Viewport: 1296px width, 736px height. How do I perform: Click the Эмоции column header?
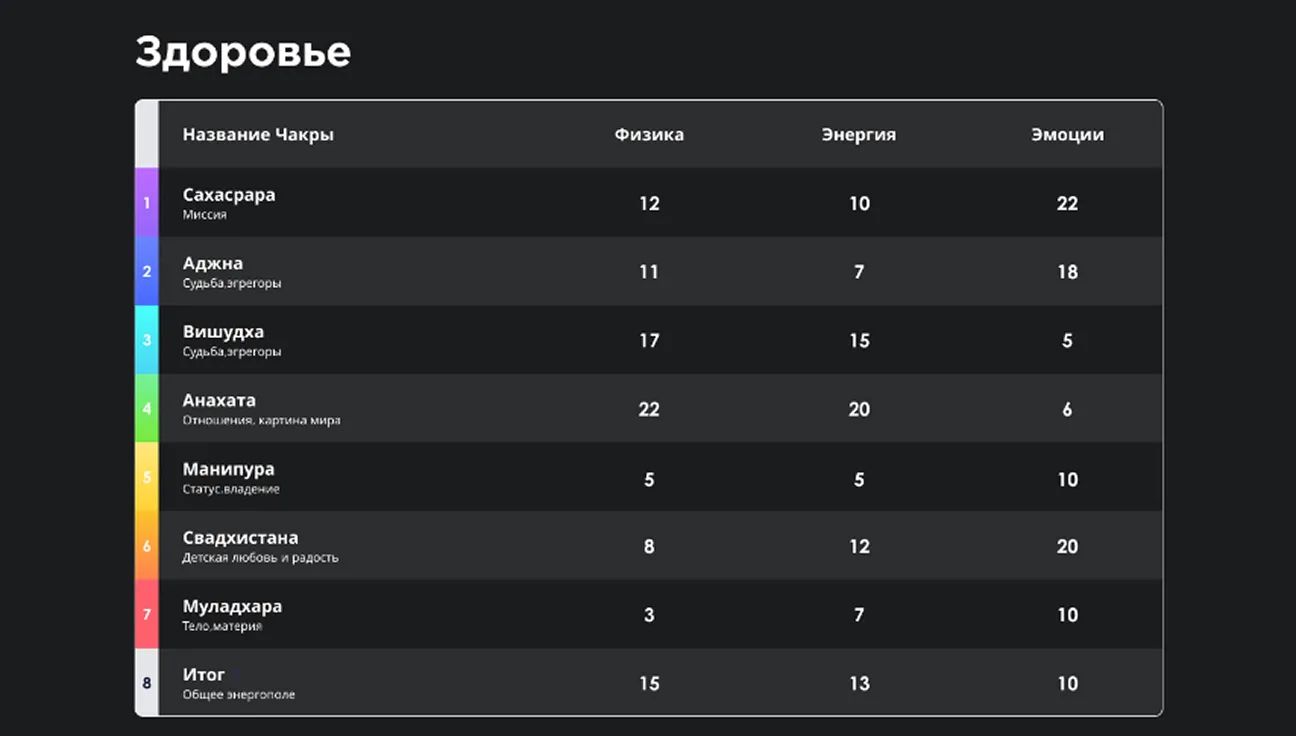click(1067, 135)
